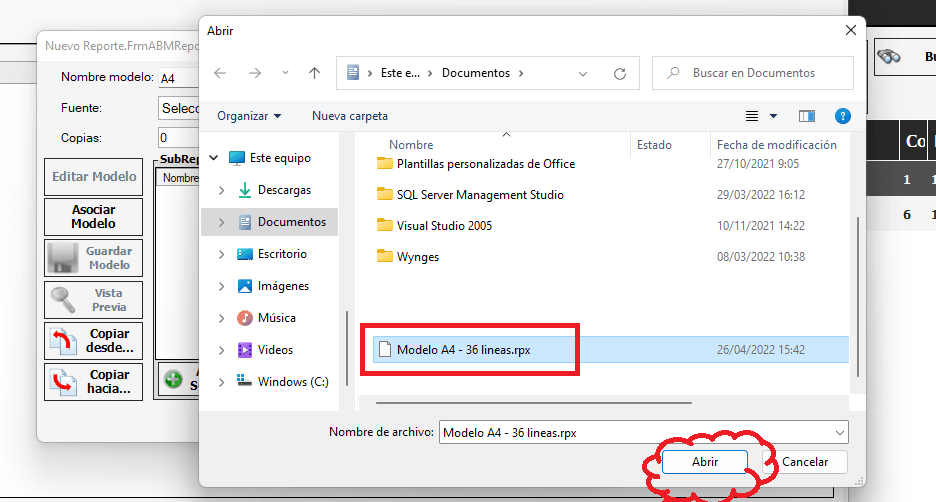Go up one folder level arrow
936x502 pixels.
(x=314, y=73)
